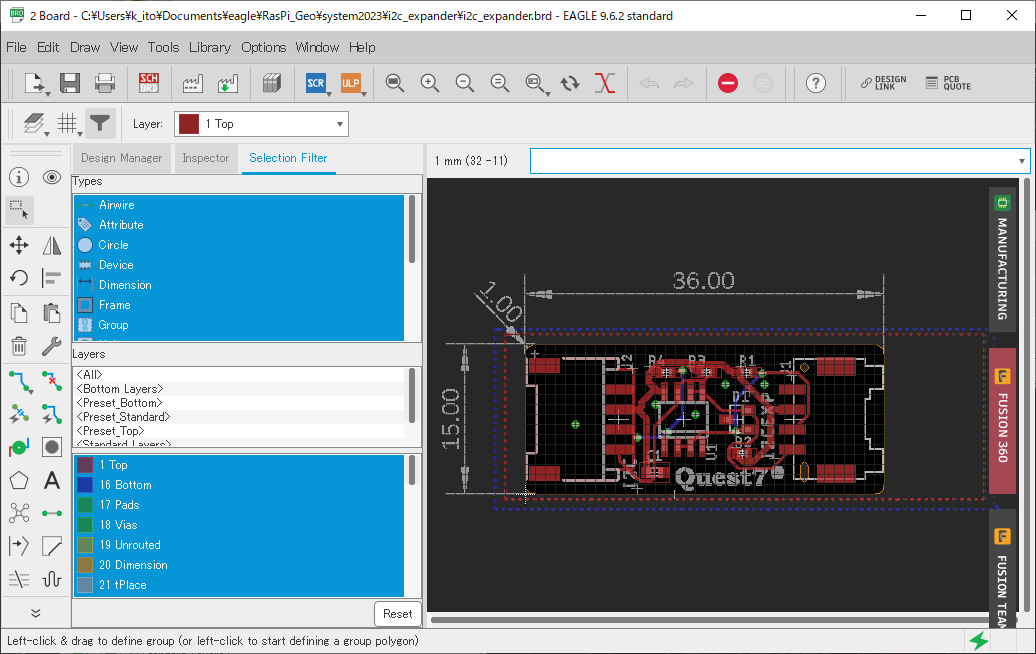Open the File menu
Viewport: 1036px width, 654px height.
tap(17, 48)
